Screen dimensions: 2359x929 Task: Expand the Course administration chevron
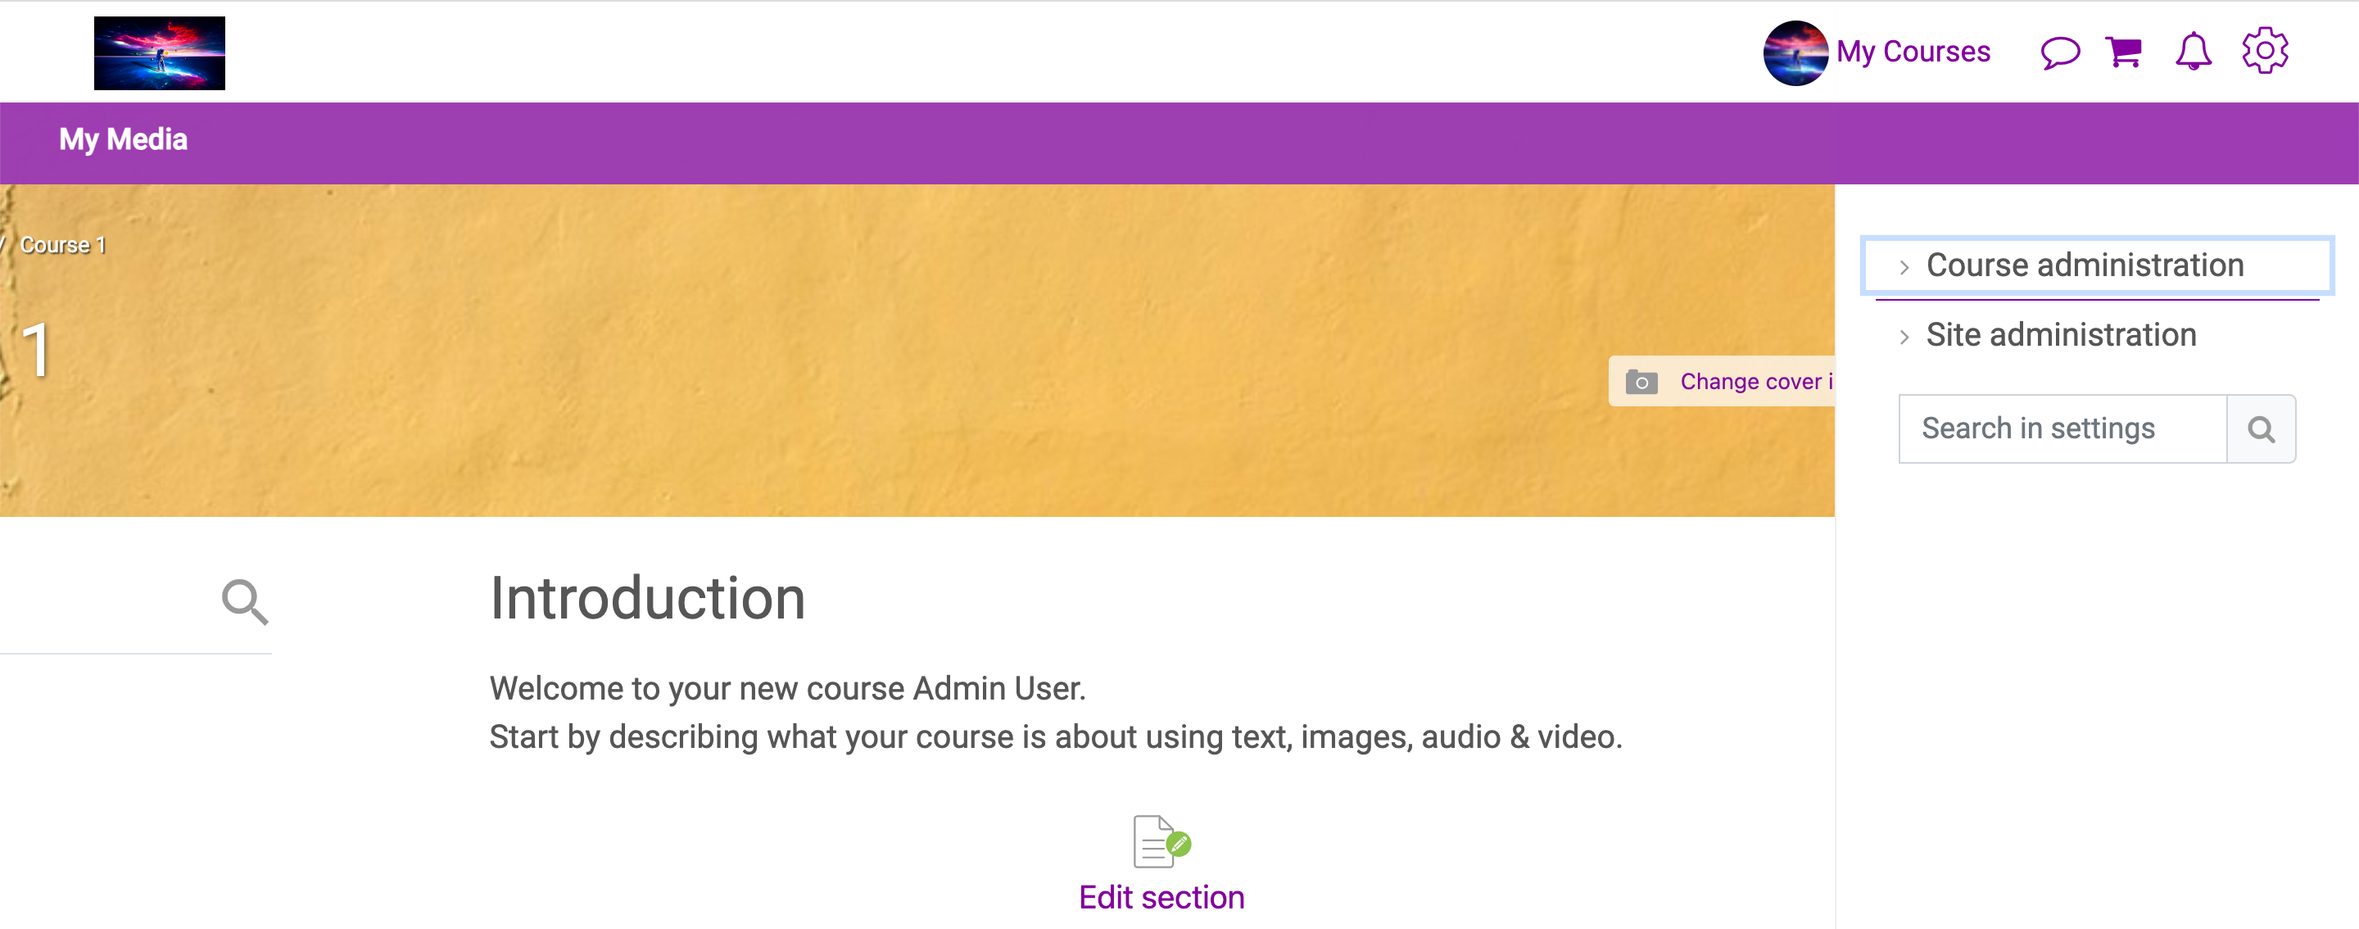pos(1904,267)
